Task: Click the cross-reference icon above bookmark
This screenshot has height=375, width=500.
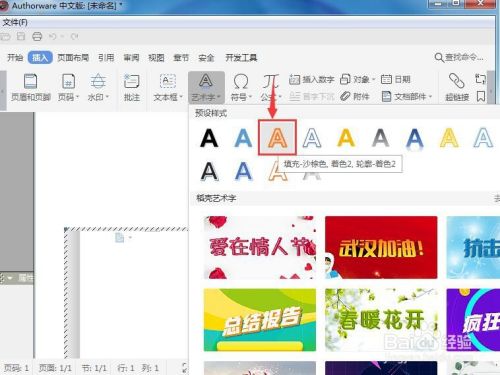Action: point(480,79)
